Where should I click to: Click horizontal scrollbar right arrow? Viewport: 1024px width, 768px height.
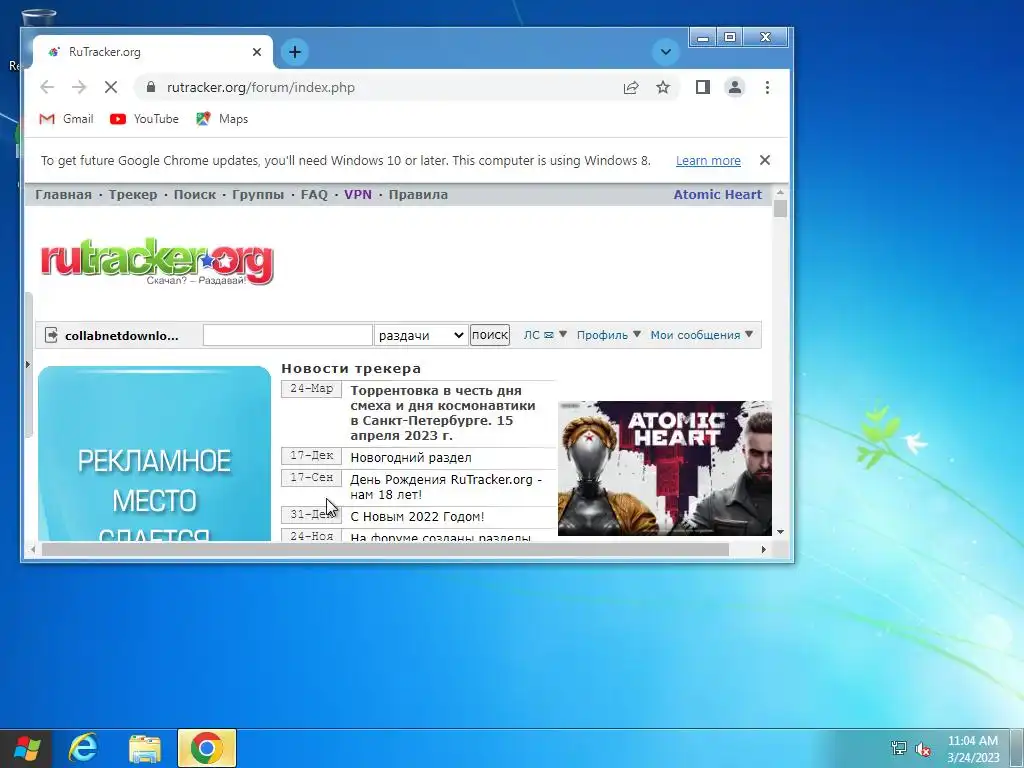point(763,550)
